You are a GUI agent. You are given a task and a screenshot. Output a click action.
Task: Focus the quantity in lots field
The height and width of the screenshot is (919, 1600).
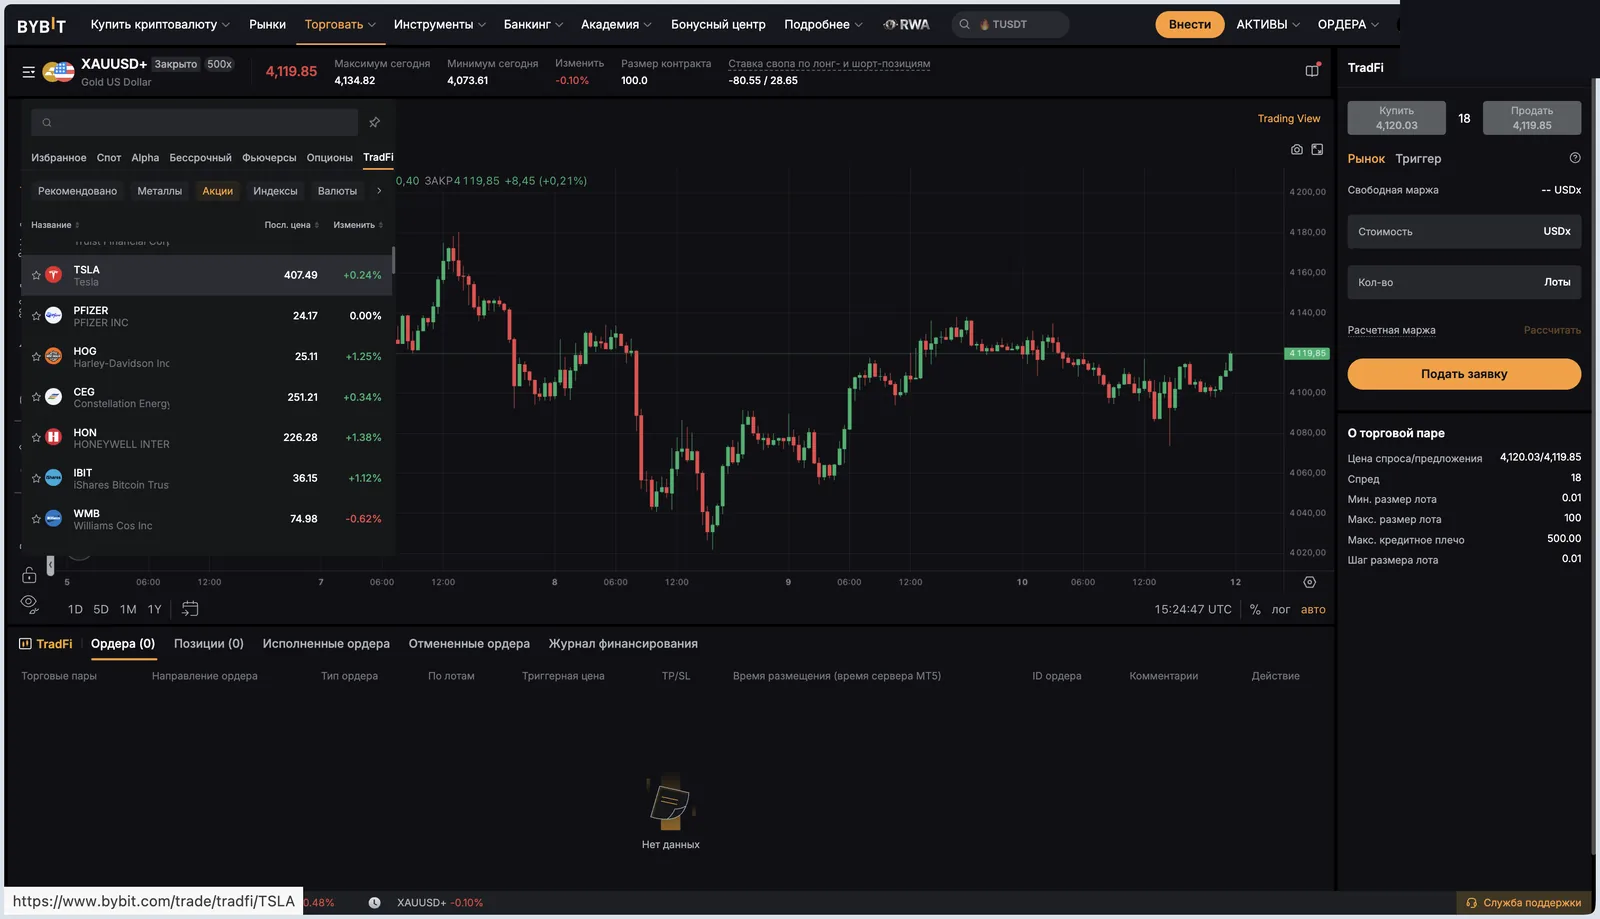point(1464,283)
